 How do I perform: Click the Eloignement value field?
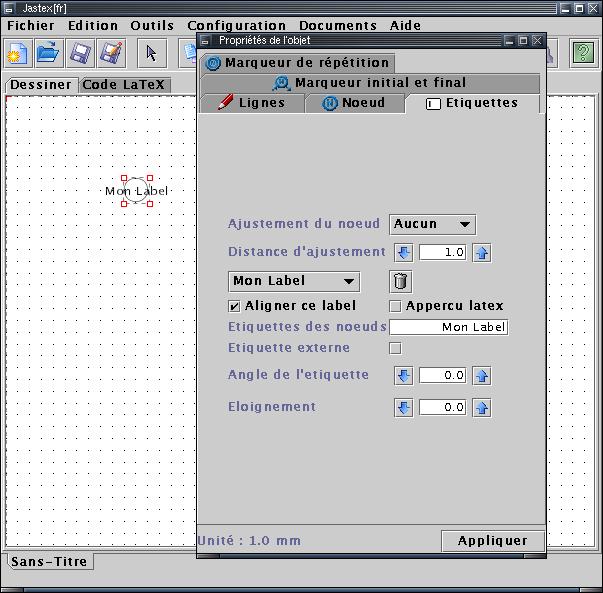click(x=443, y=407)
